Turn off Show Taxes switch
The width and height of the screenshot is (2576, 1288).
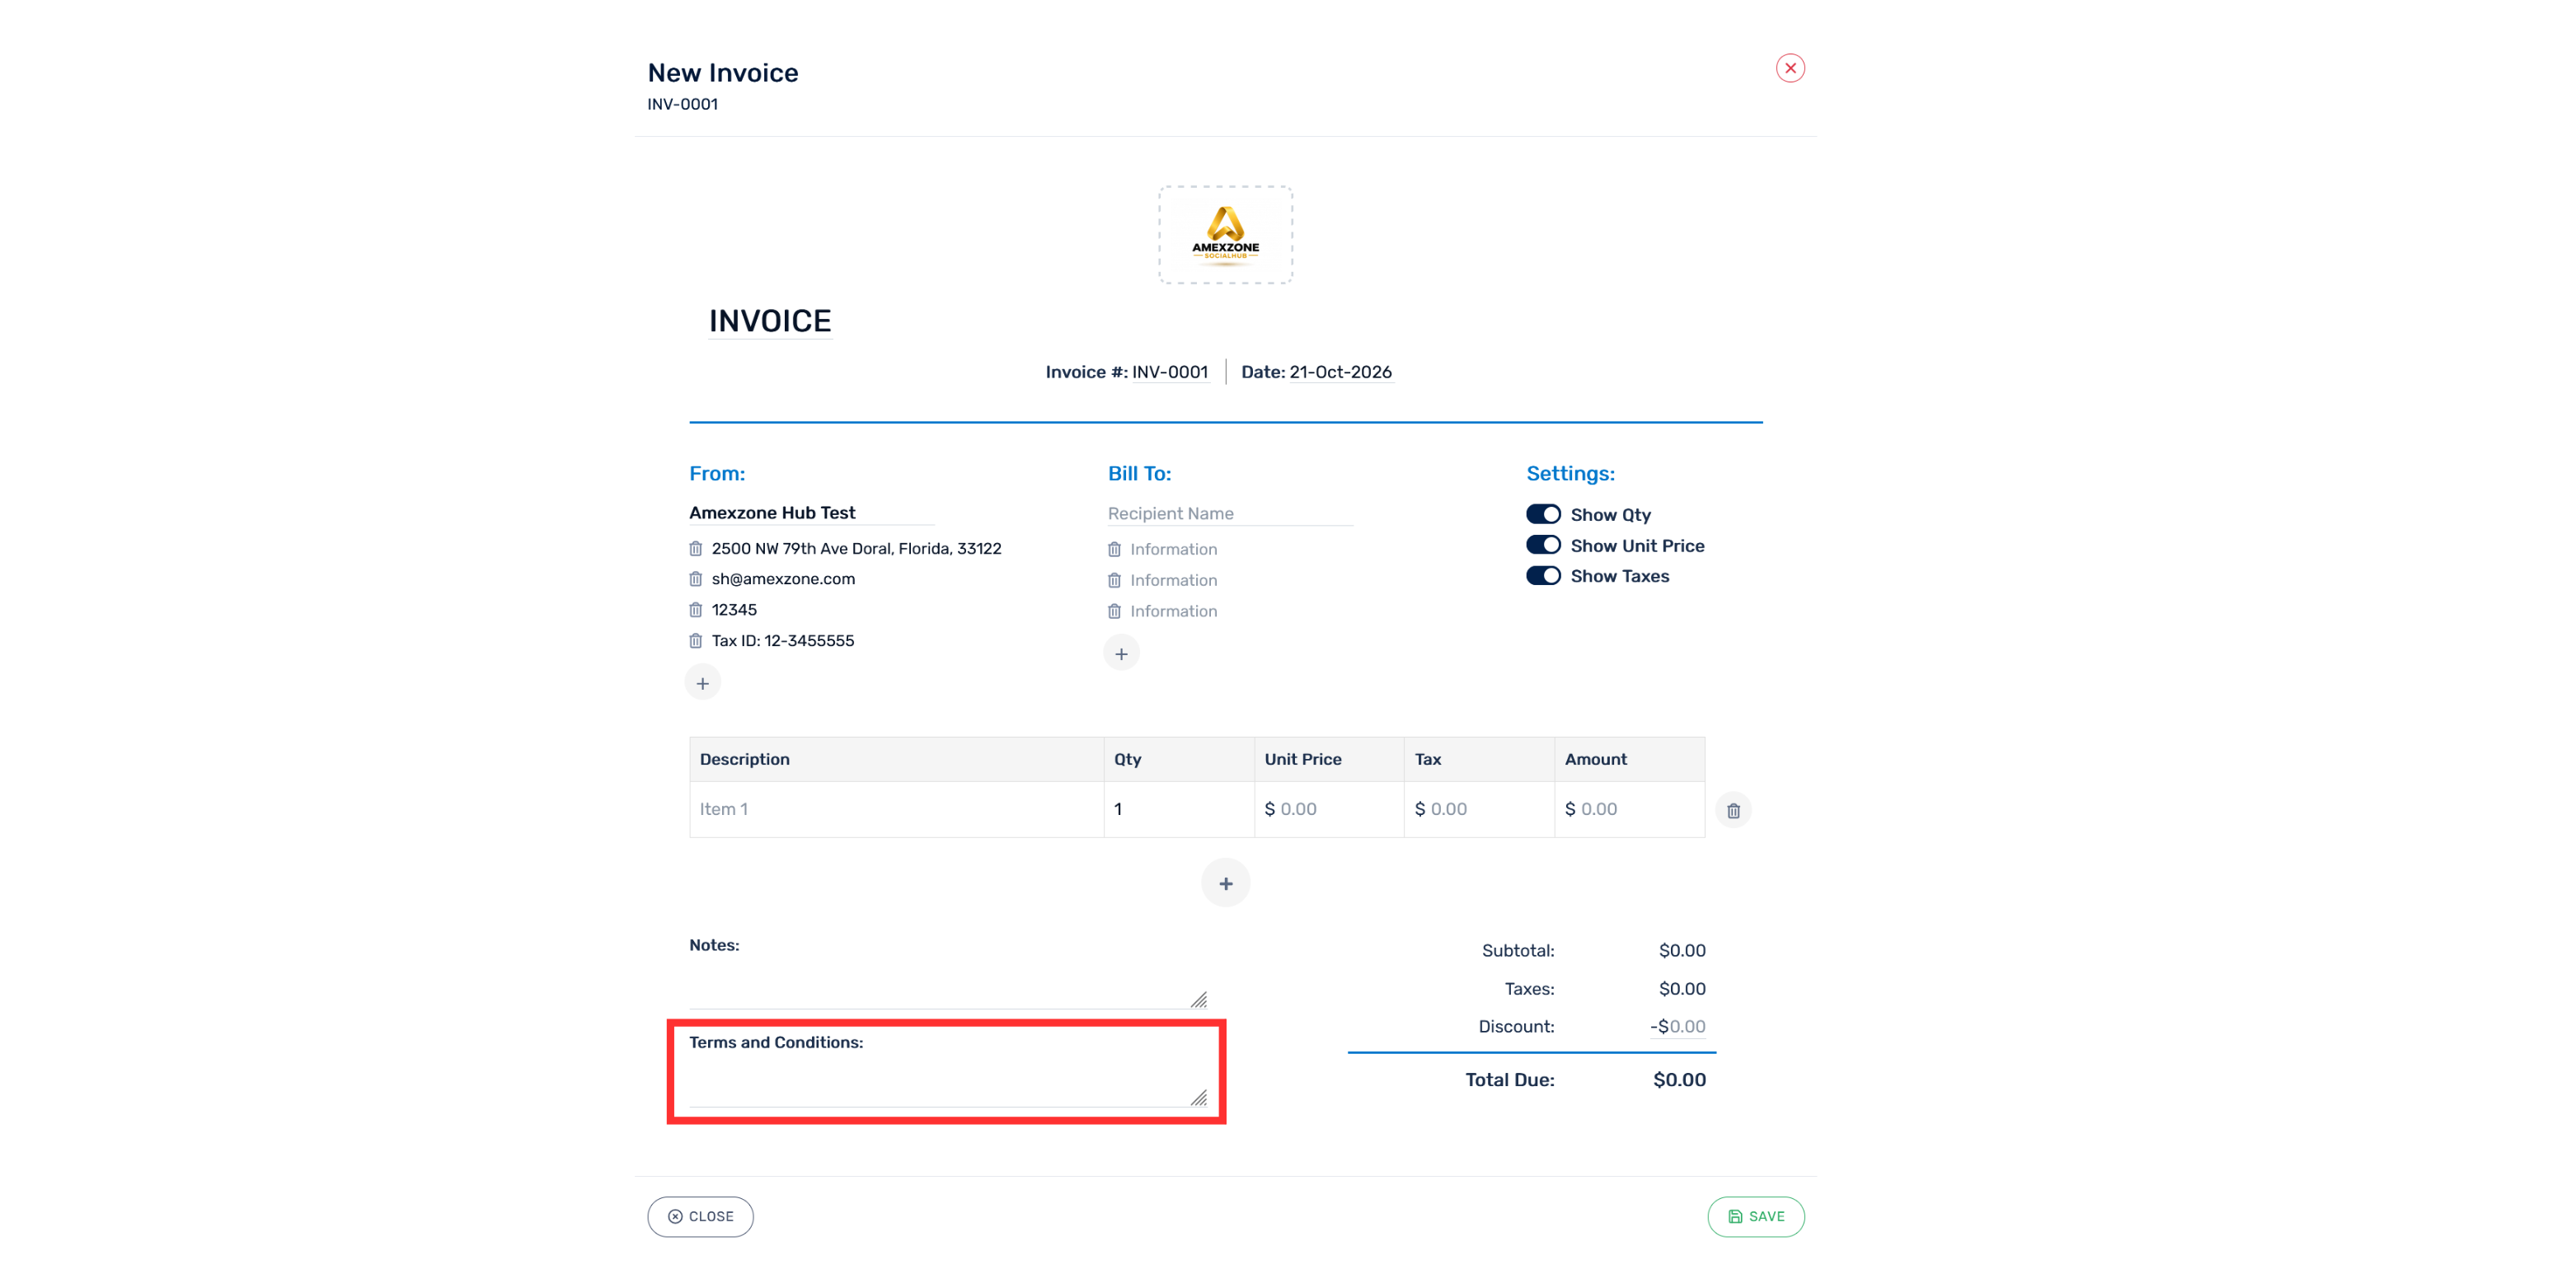(x=1543, y=576)
